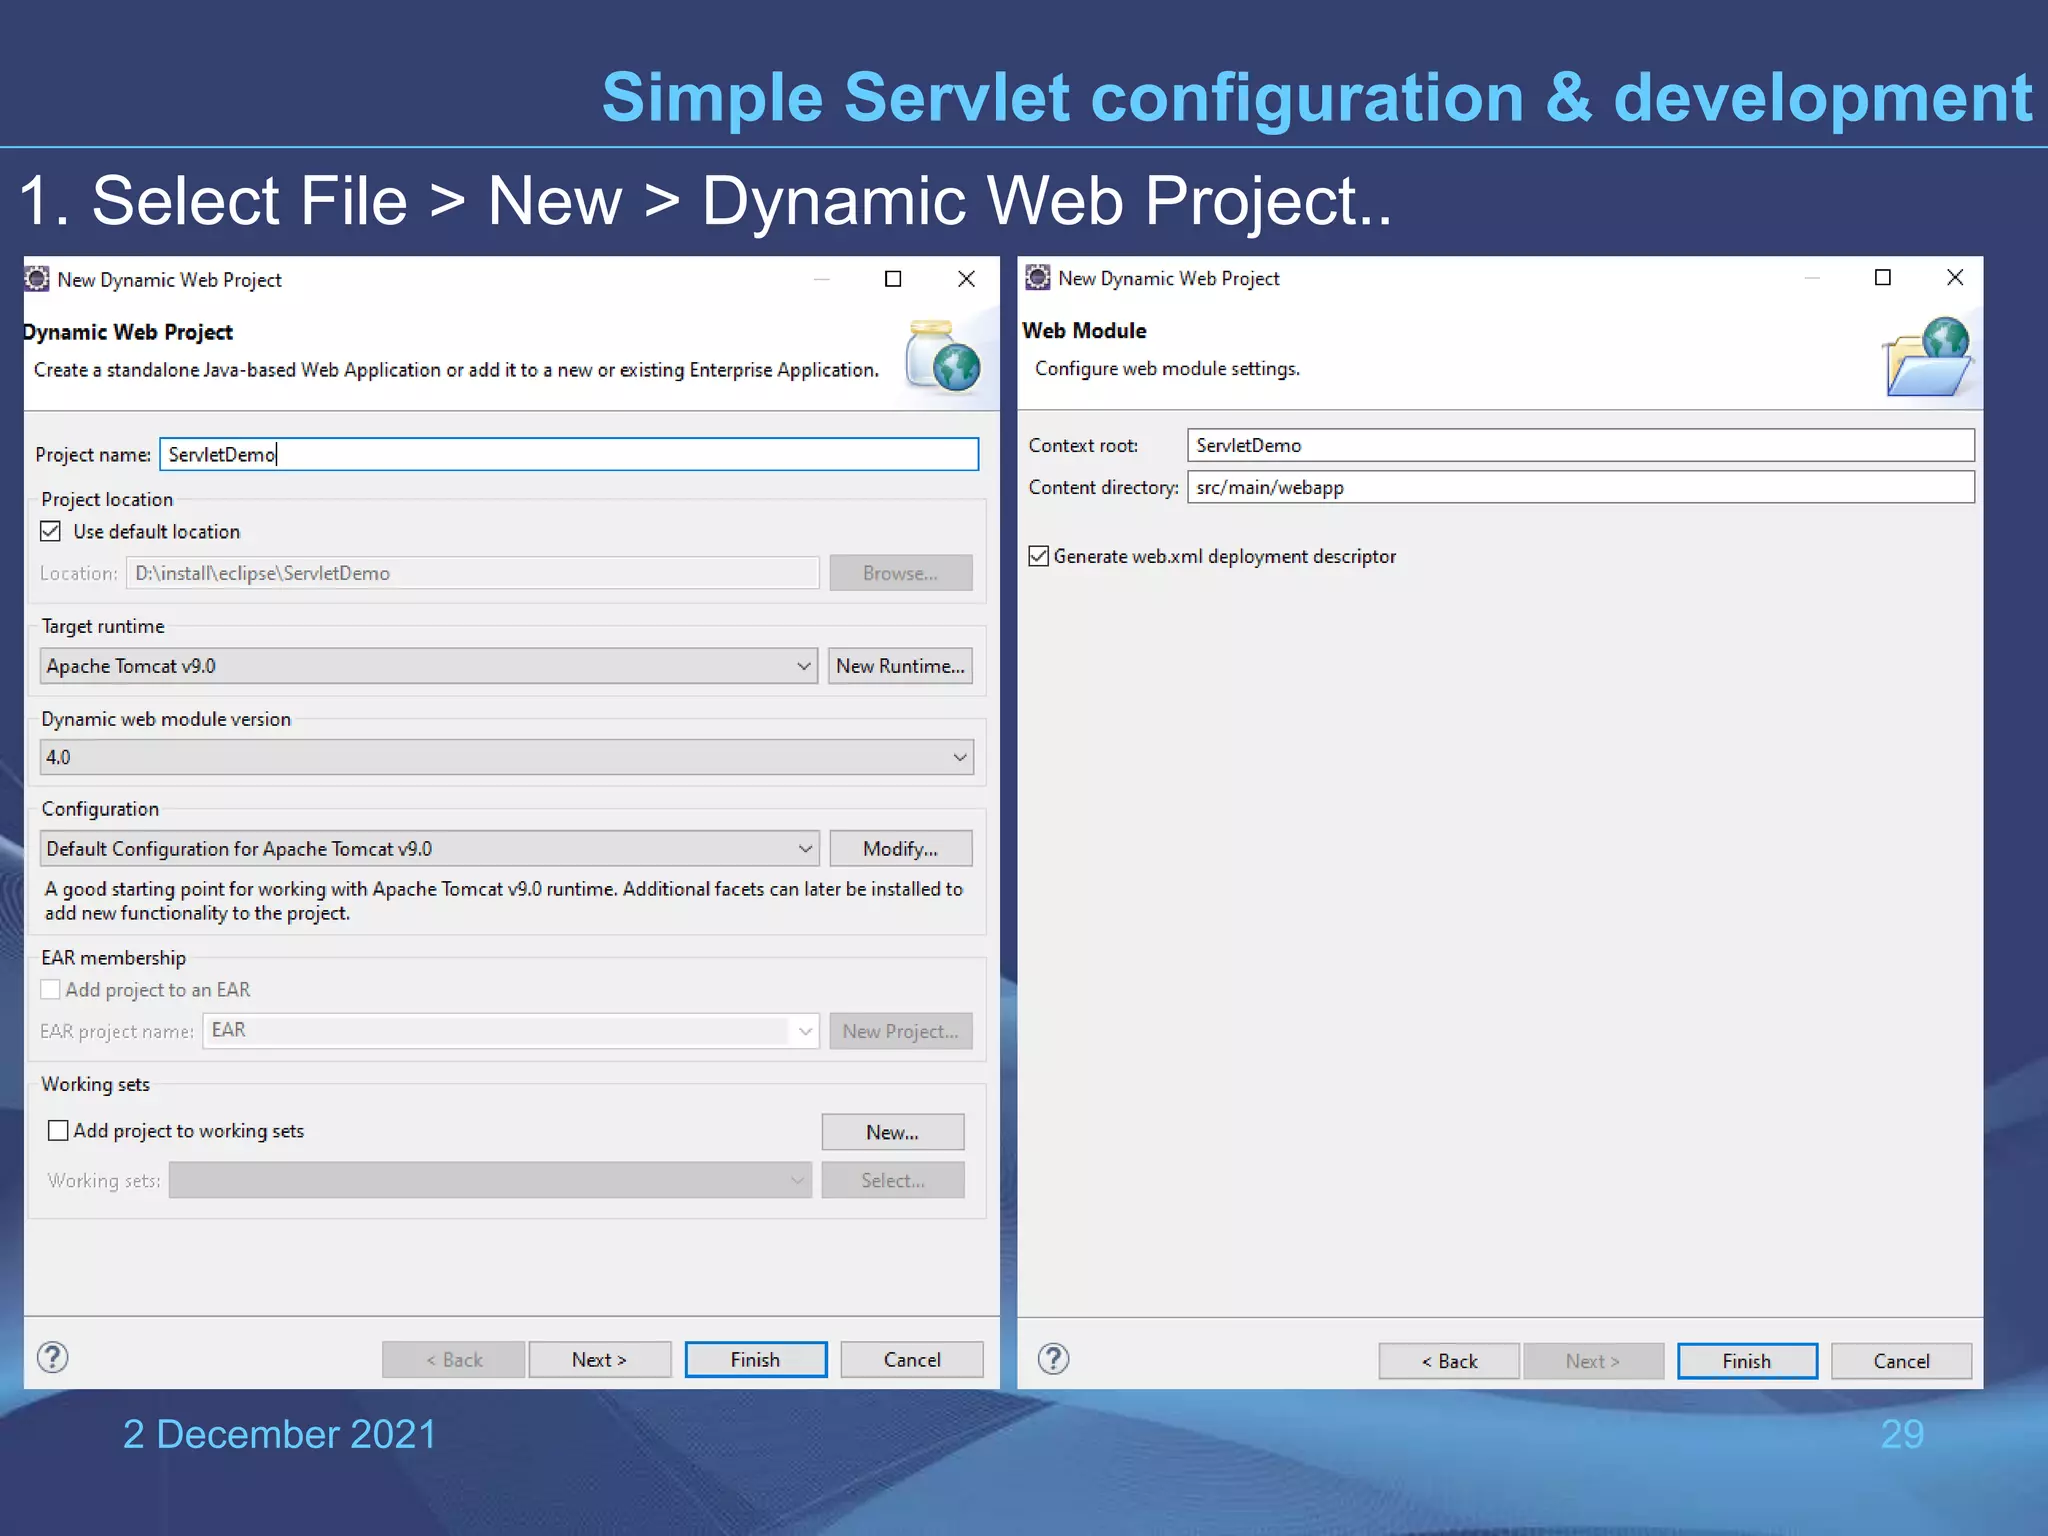Click Cancel in the left Dynamic Web Project dialog
Screen dimensions: 2048x1536
point(912,1360)
